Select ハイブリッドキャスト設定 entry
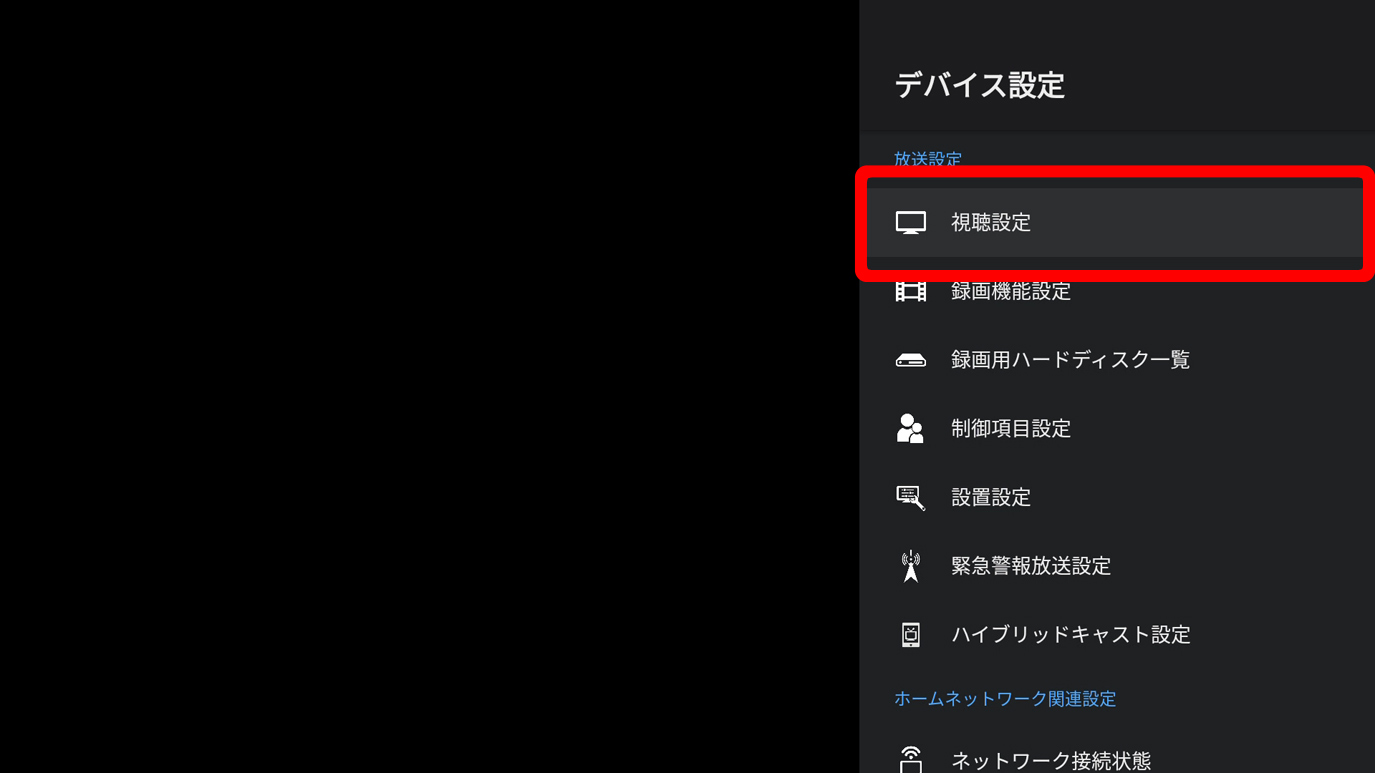The width and height of the screenshot is (1375, 773). pyautogui.click(x=1117, y=634)
